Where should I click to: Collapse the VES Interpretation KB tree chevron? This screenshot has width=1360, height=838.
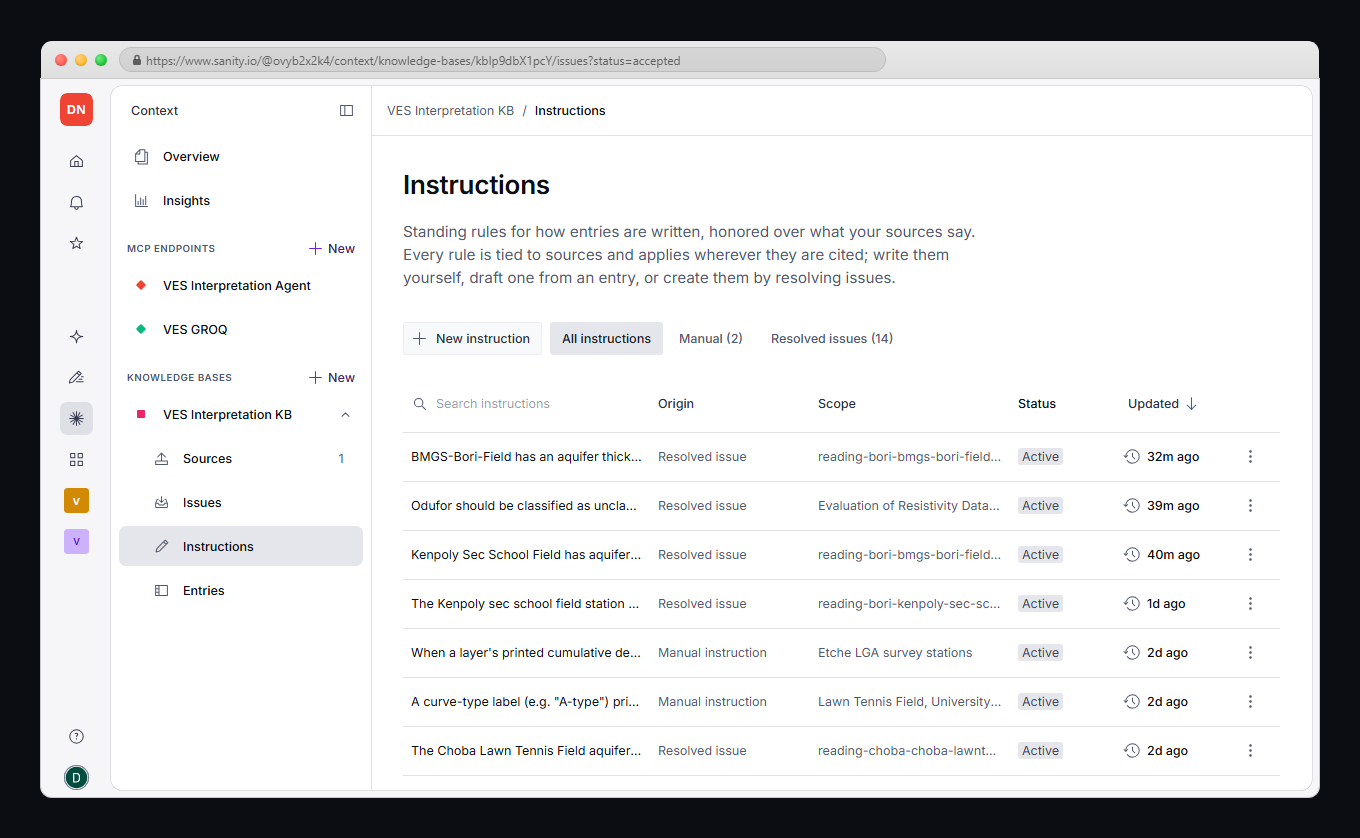click(x=346, y=415)
